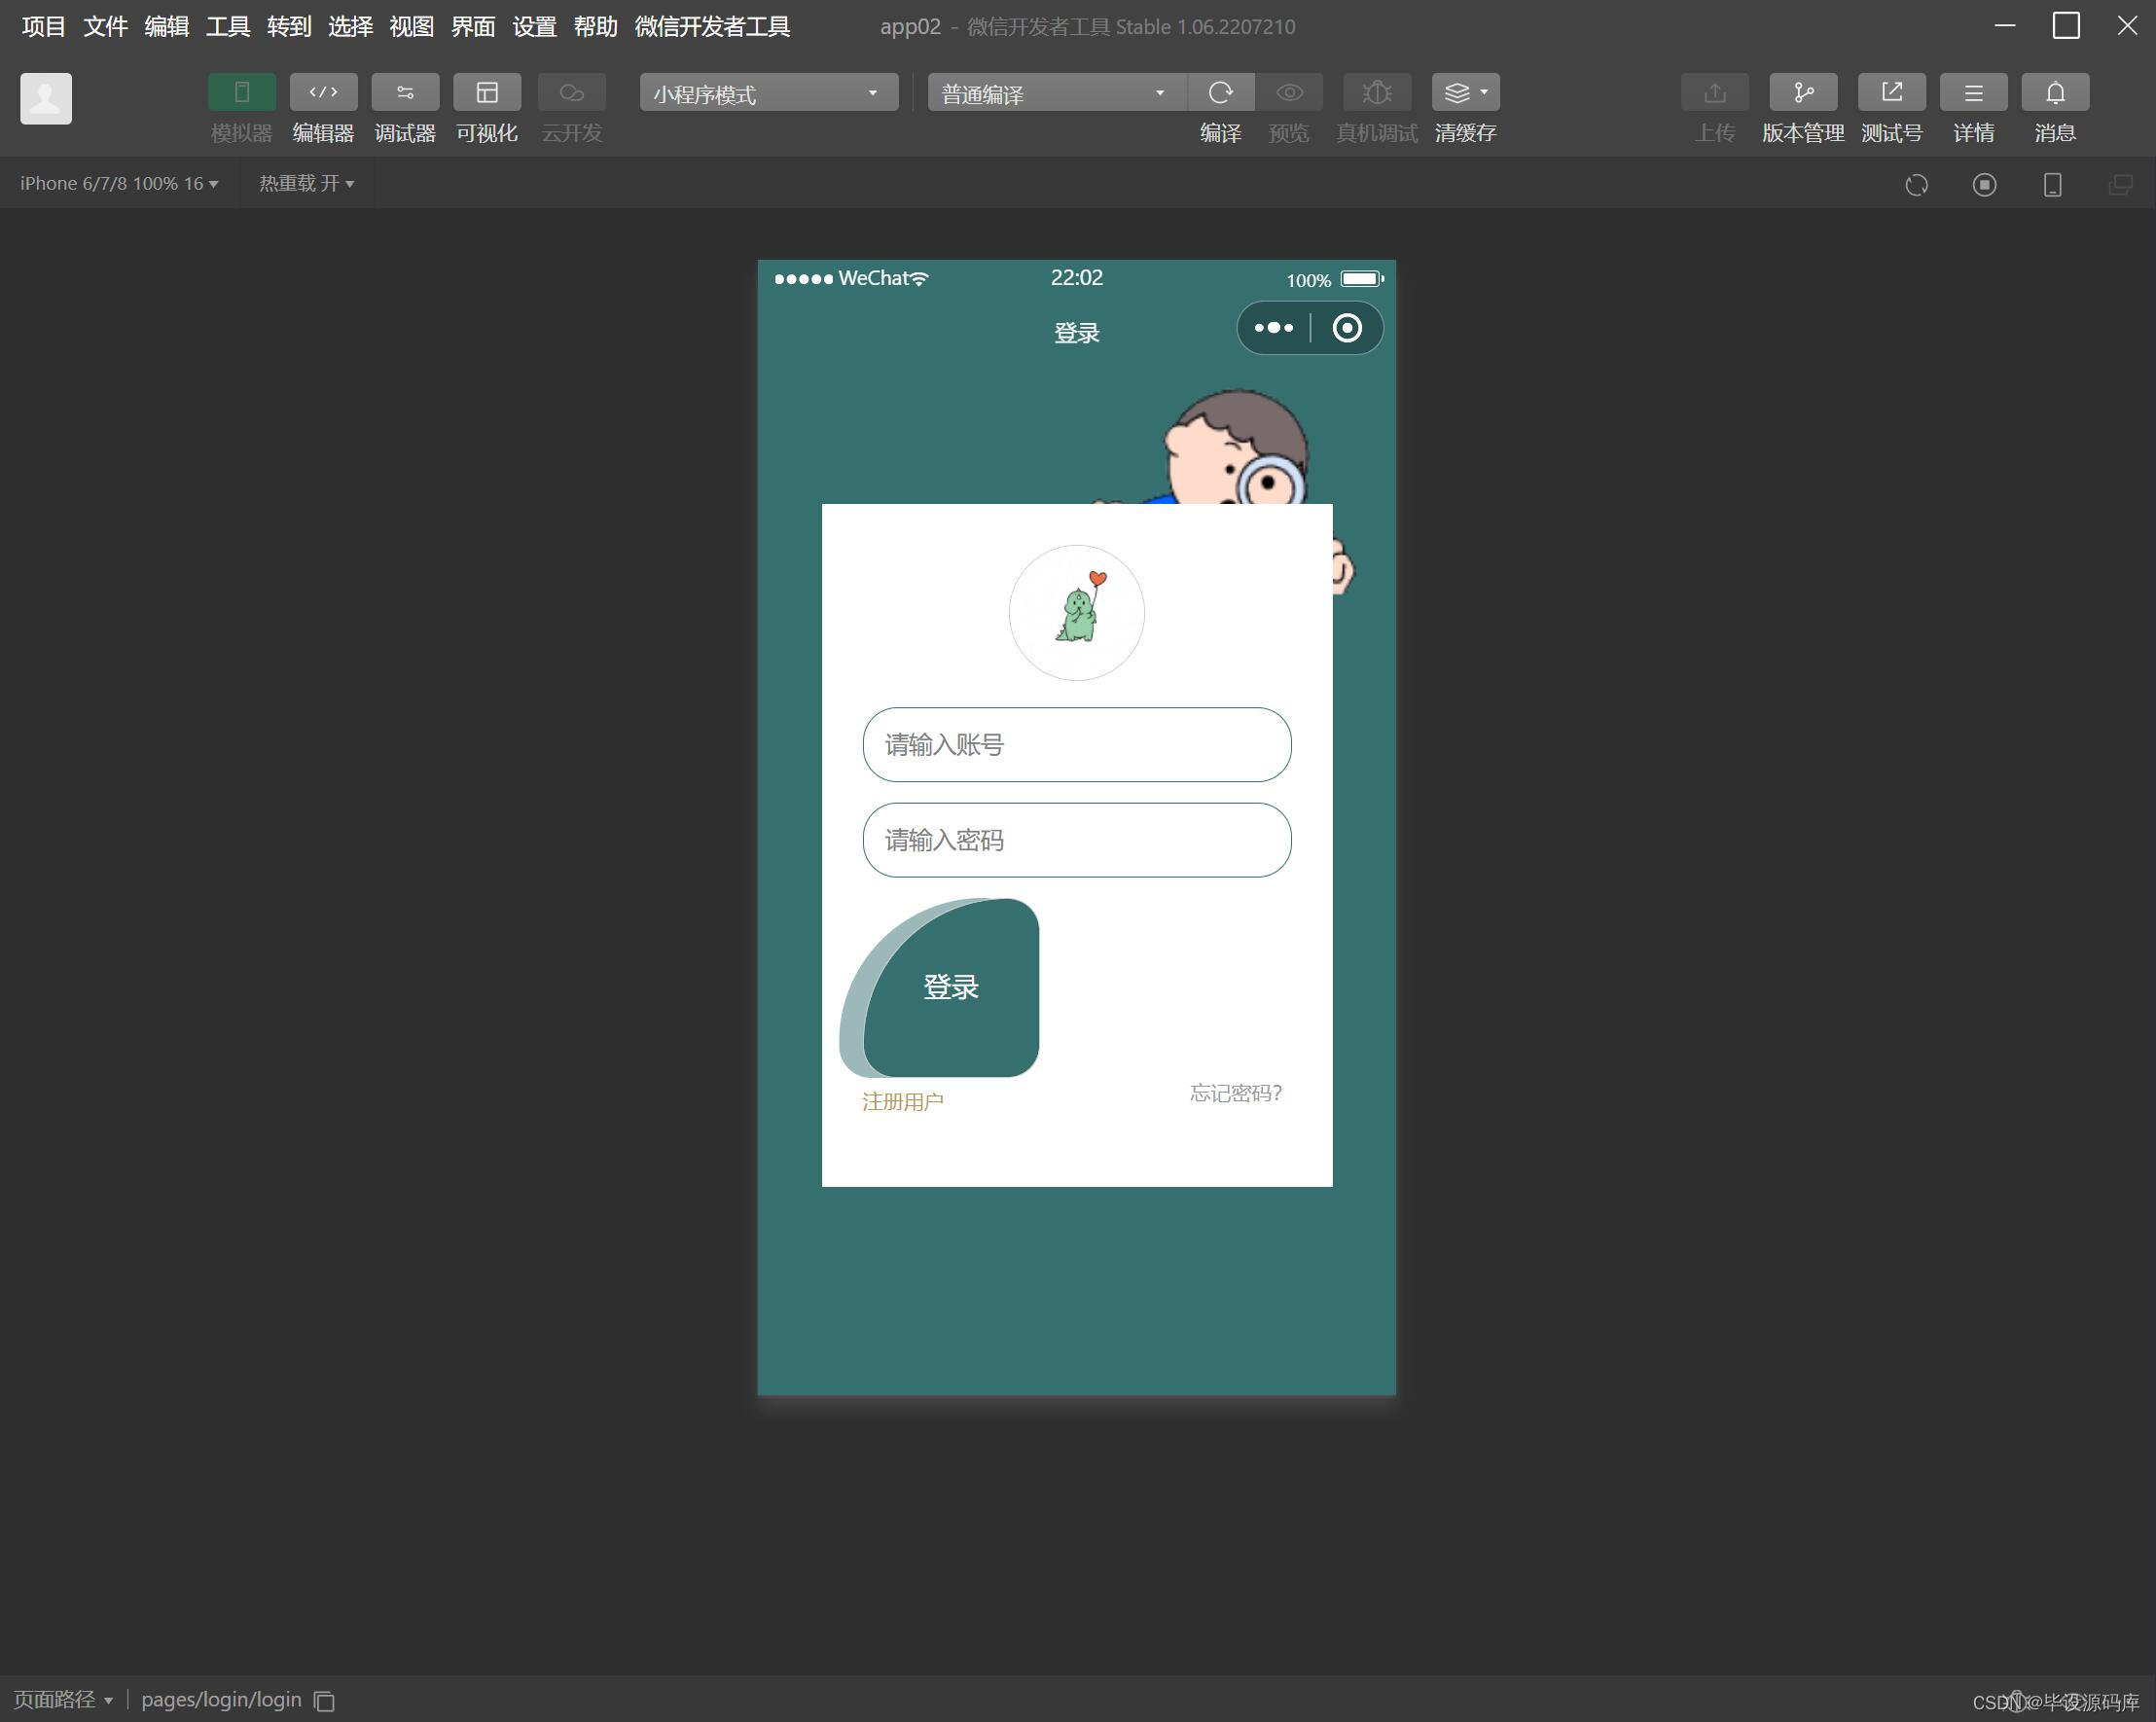Open the messages bell icon
Viewport: 2156px width, 1722px height.
click(x=2054, y=93)
